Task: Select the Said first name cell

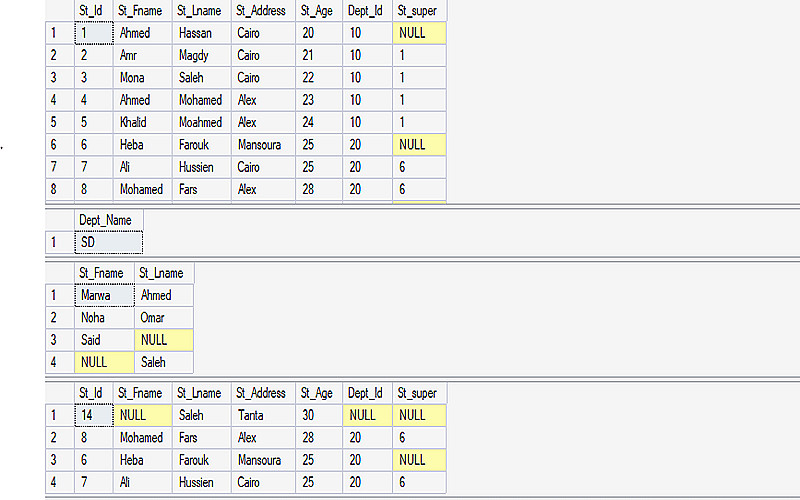Action: click(x=103, y=340)
